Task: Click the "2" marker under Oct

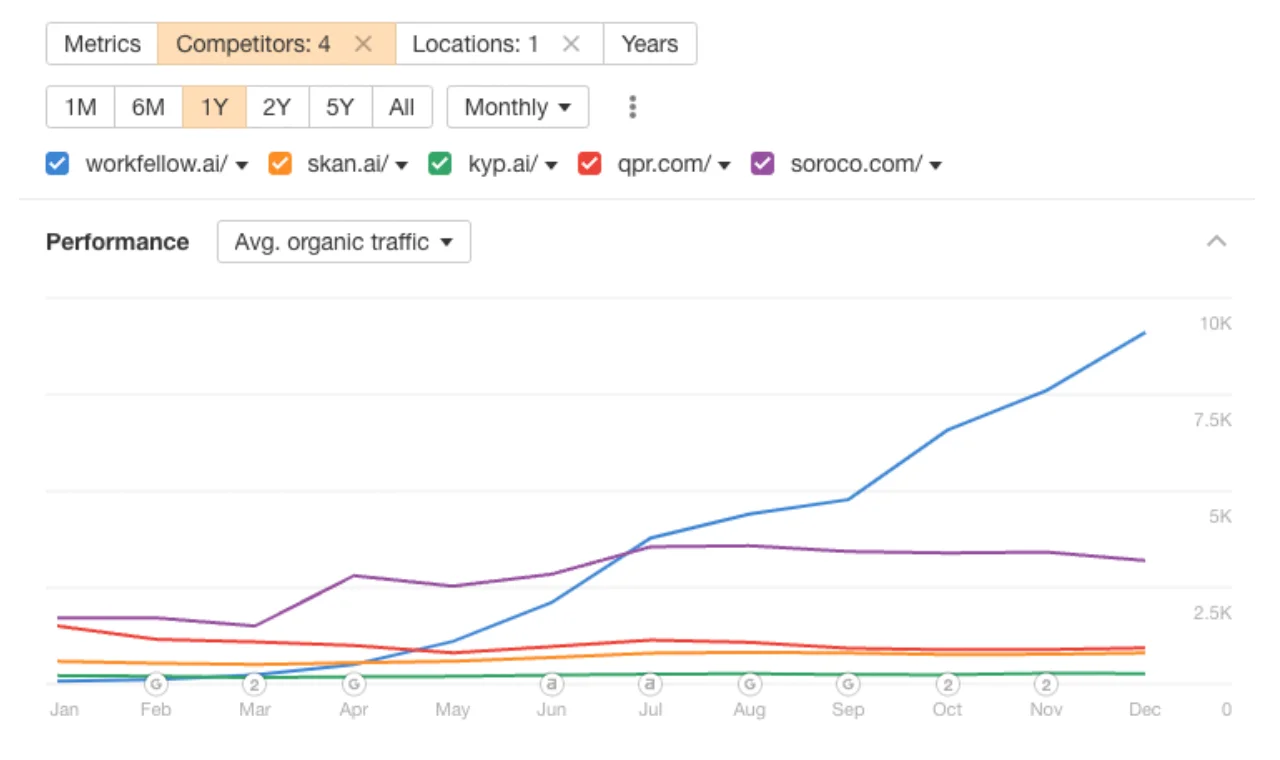Action: pos(947,684)
